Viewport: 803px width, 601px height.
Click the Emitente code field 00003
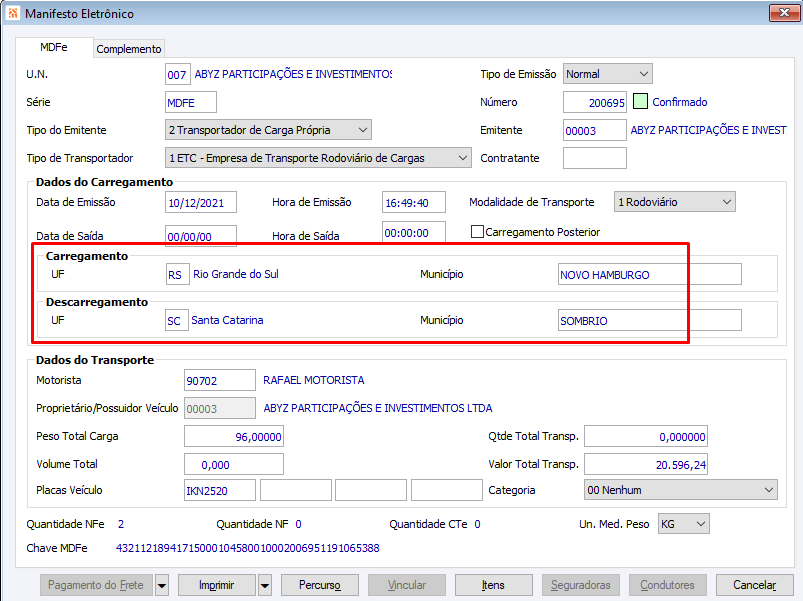[595, 130]
